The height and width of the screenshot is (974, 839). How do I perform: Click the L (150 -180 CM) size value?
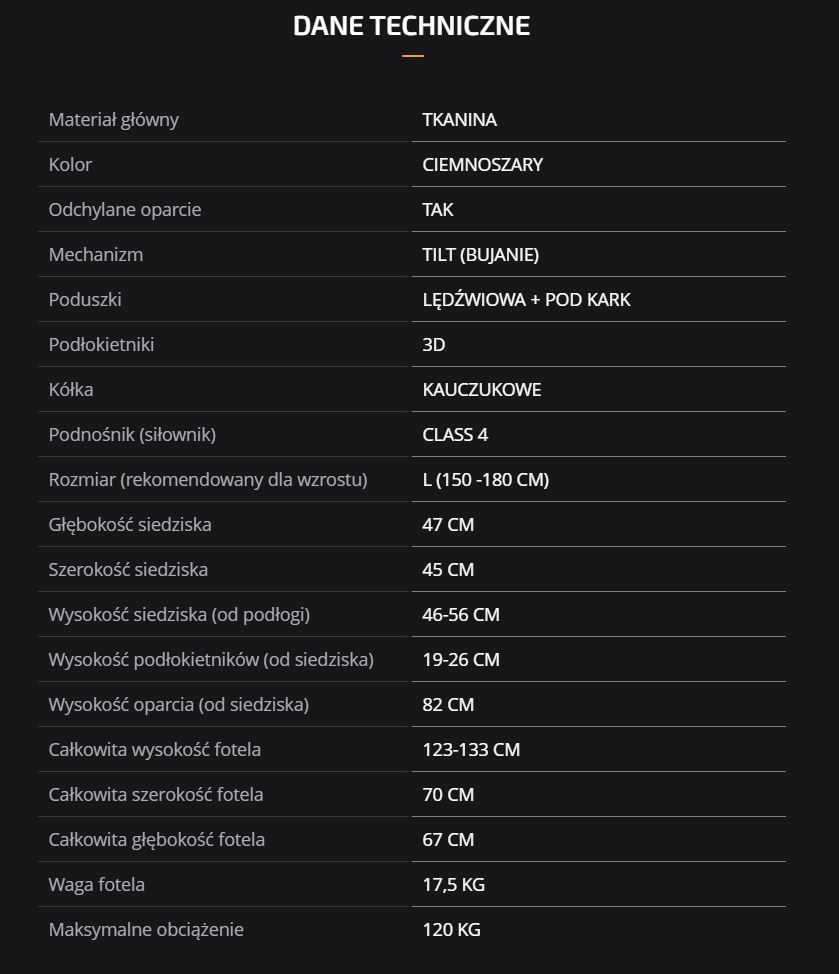pyautogui.click(x=485, y=480)
